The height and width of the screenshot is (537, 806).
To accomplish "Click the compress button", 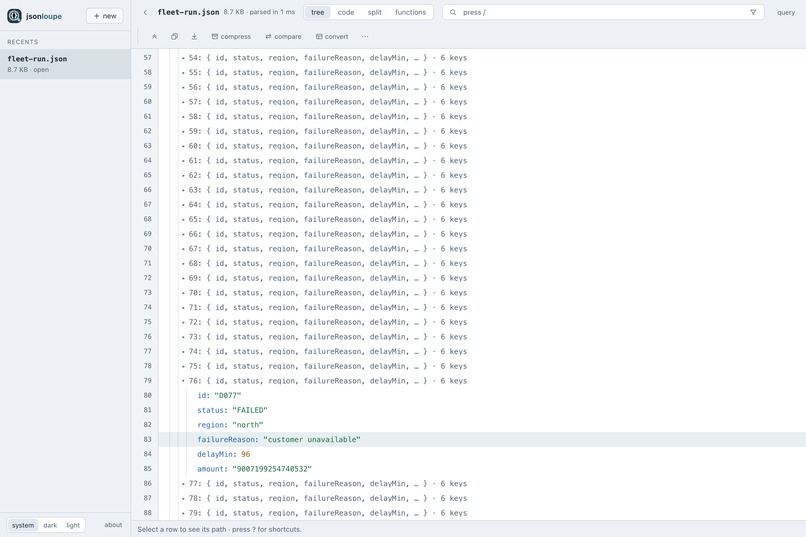I will [x=231, y=36].
